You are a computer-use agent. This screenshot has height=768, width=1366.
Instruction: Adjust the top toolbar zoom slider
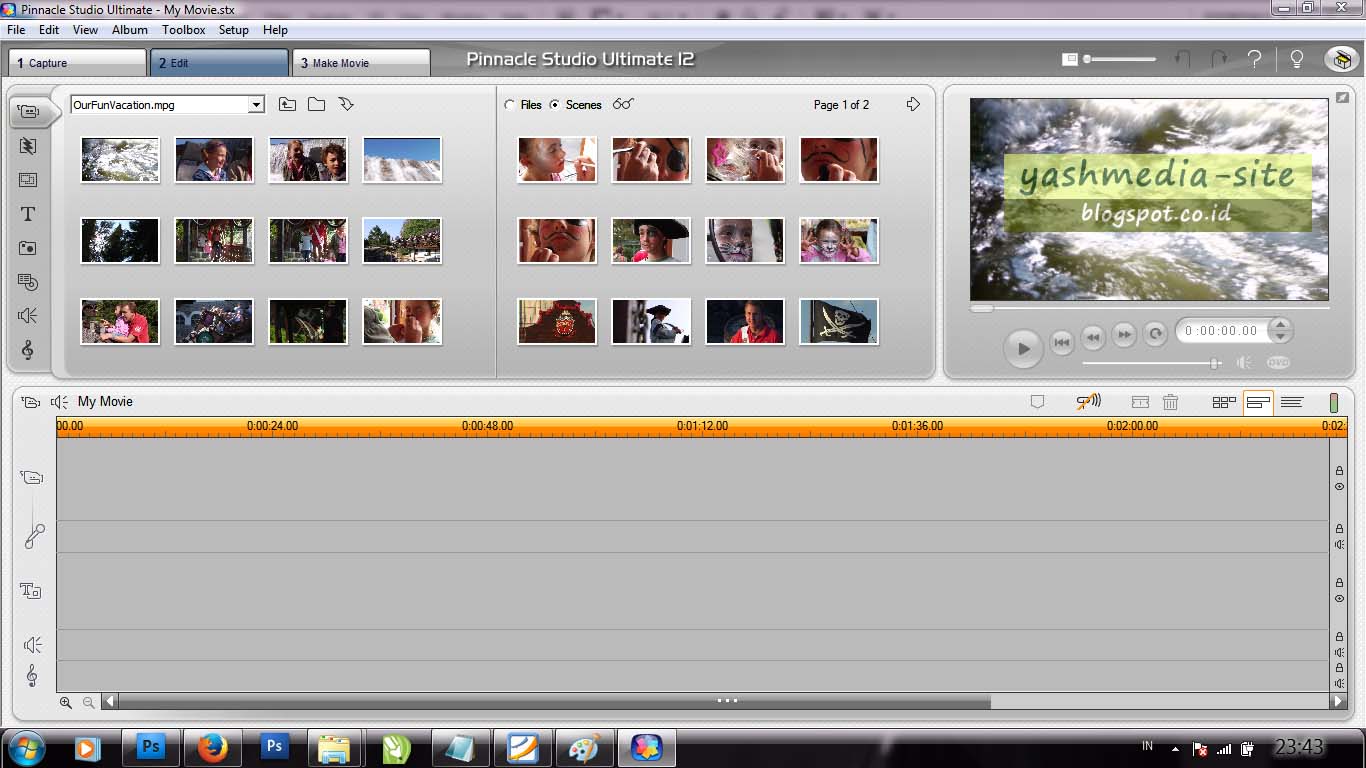point(1119,60)
